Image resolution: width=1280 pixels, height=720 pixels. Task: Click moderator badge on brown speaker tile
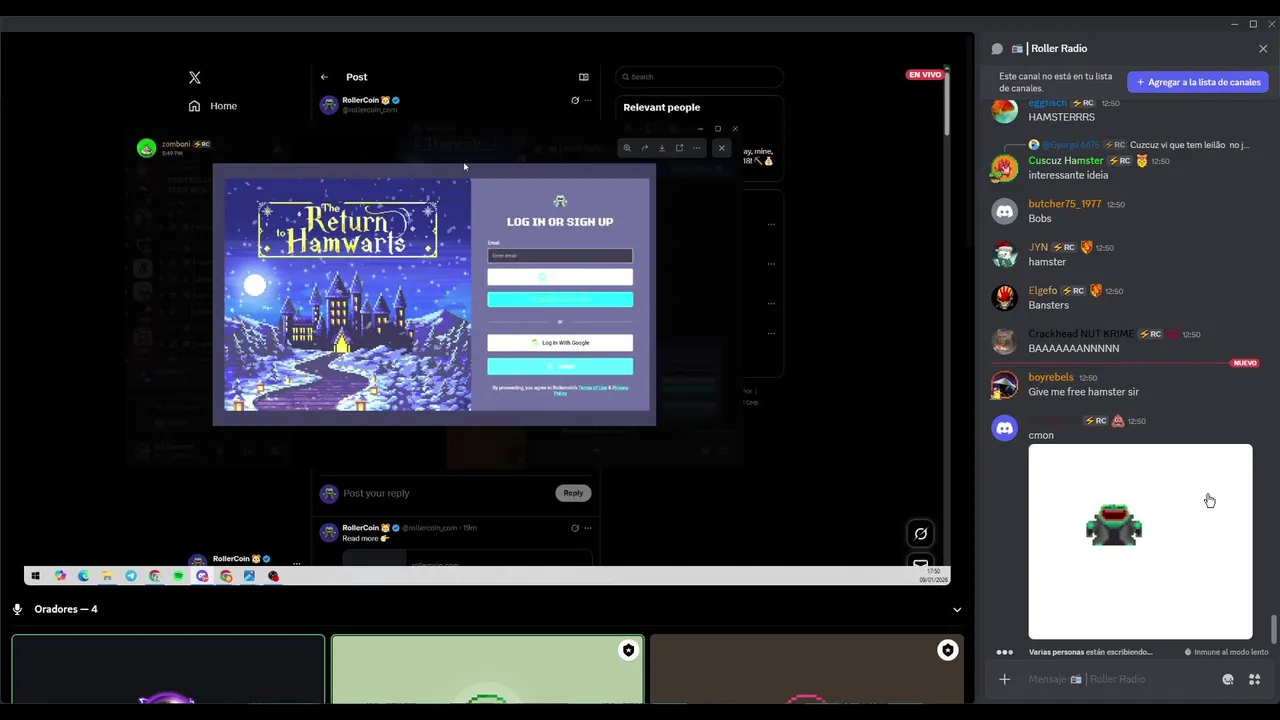(x=947, y=650)
